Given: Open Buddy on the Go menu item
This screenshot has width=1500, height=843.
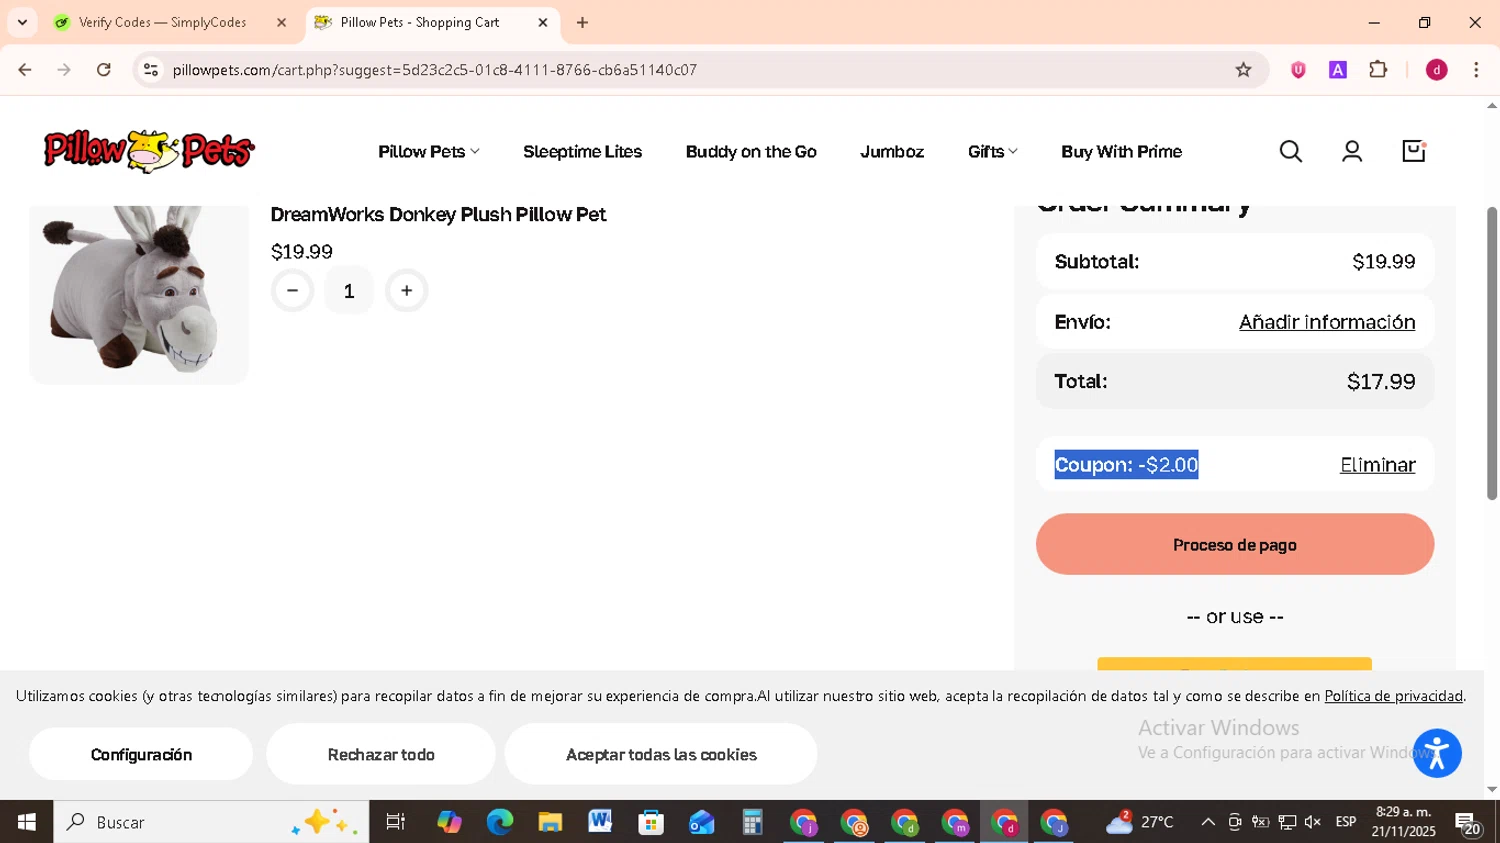Looking at the screenshot, I should (x=751, y=152).
